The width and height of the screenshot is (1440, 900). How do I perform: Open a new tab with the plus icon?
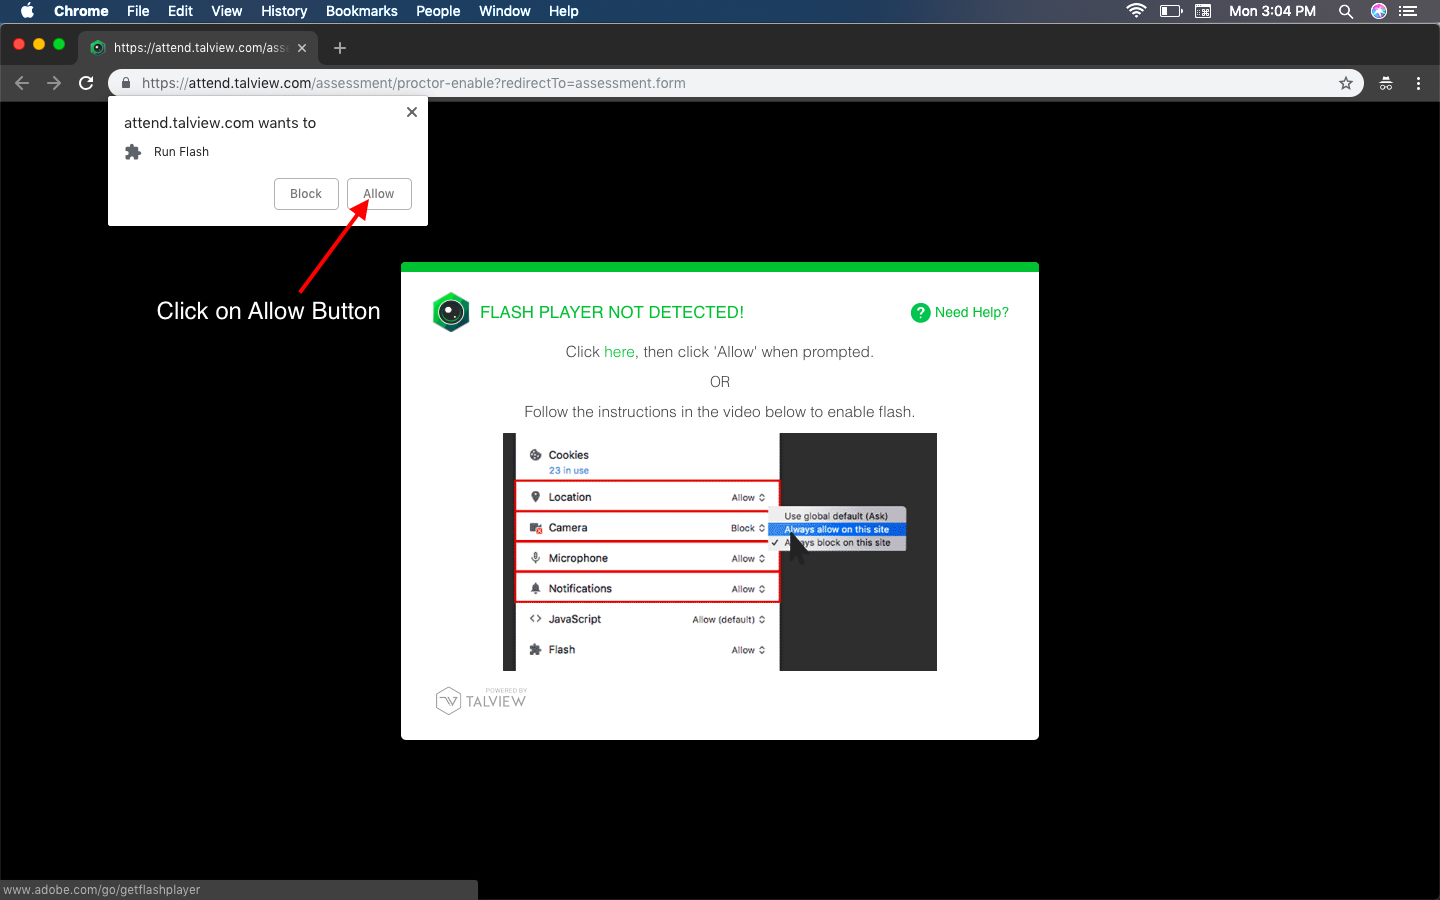(340, 48)
